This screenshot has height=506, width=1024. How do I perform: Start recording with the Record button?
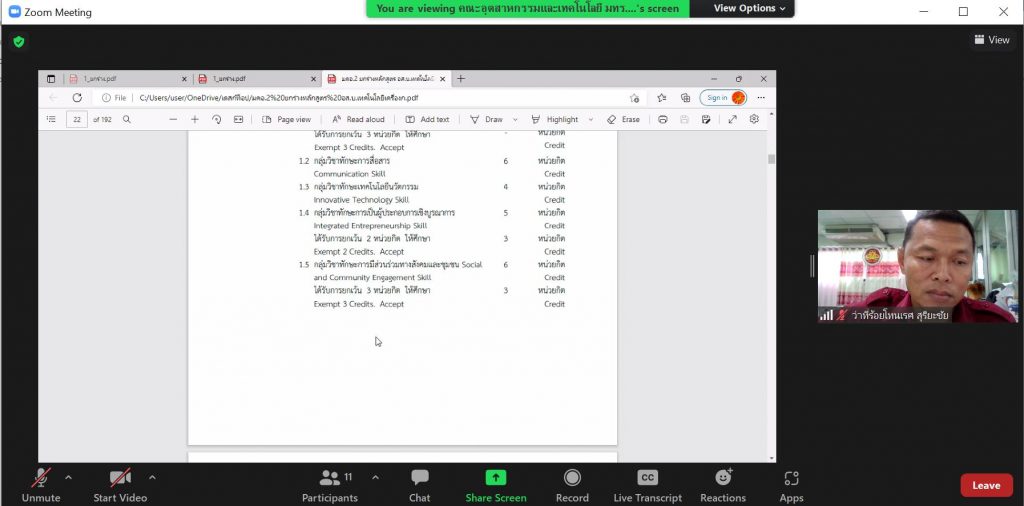572,485
